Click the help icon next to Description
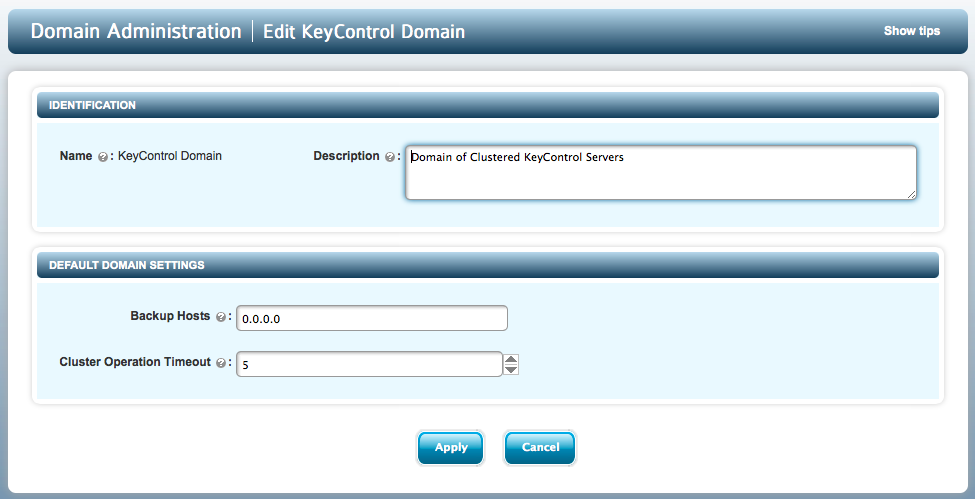 [390, 157]
